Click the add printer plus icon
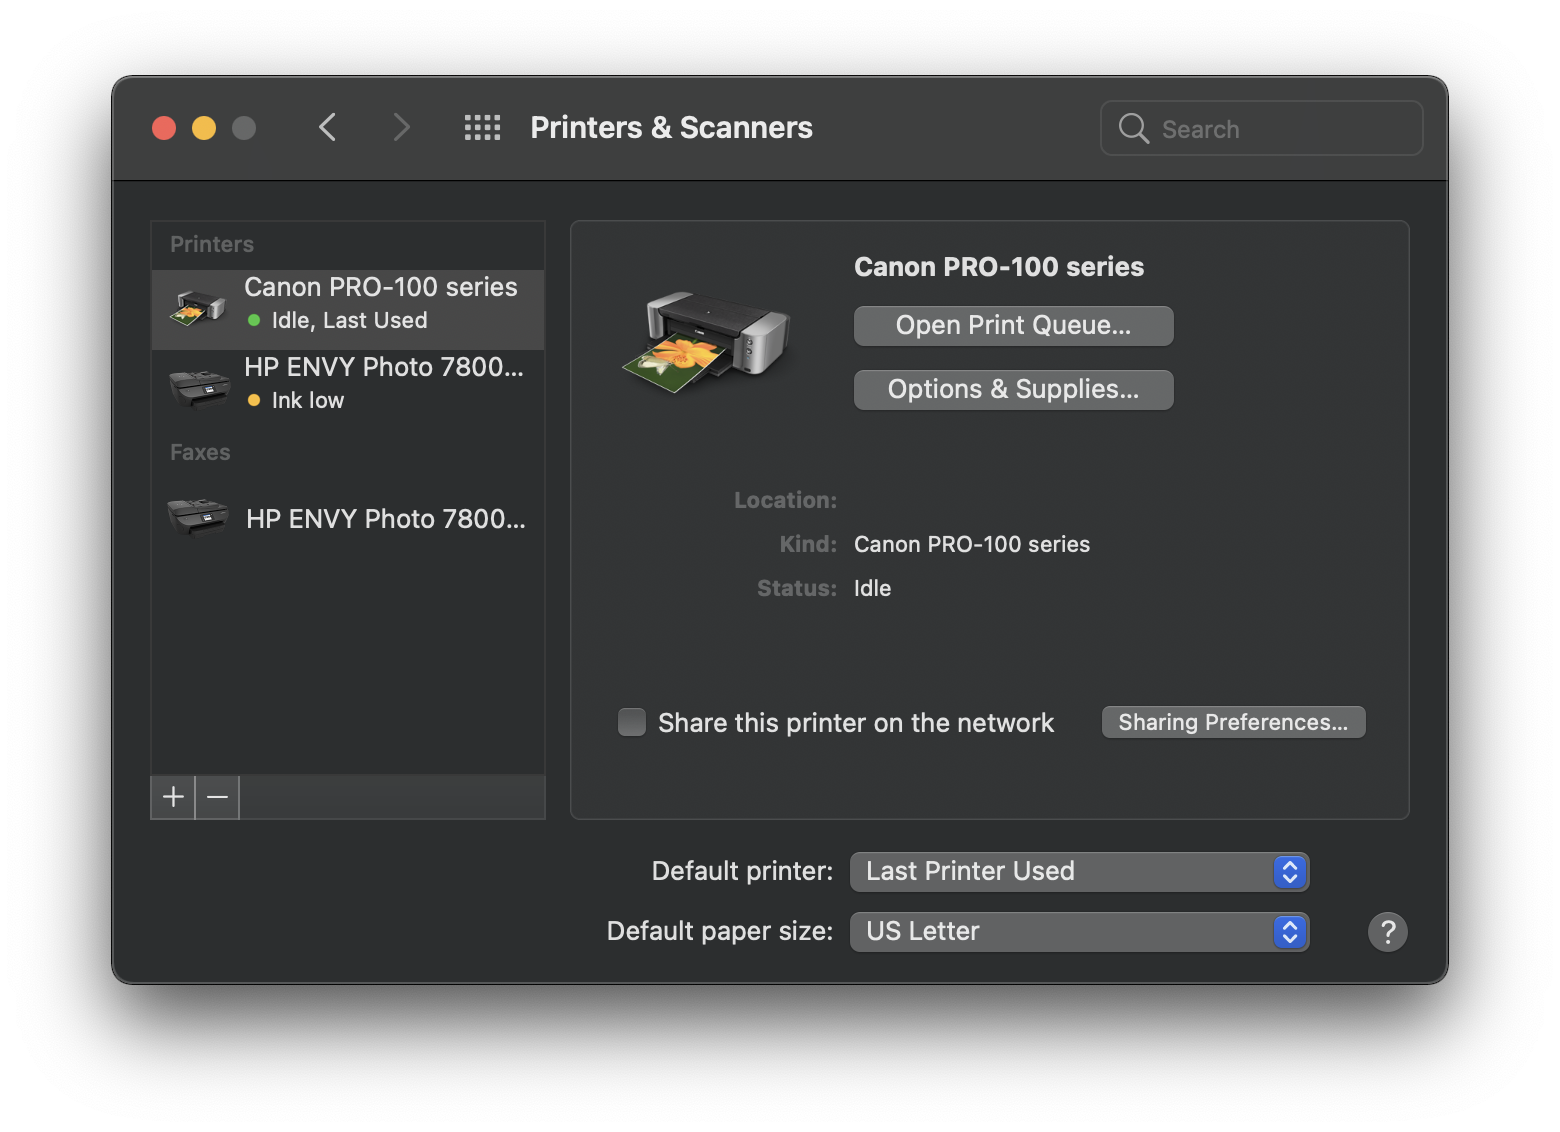The width and height of the screenshot is (1560, 1132). tap(172, 797)
